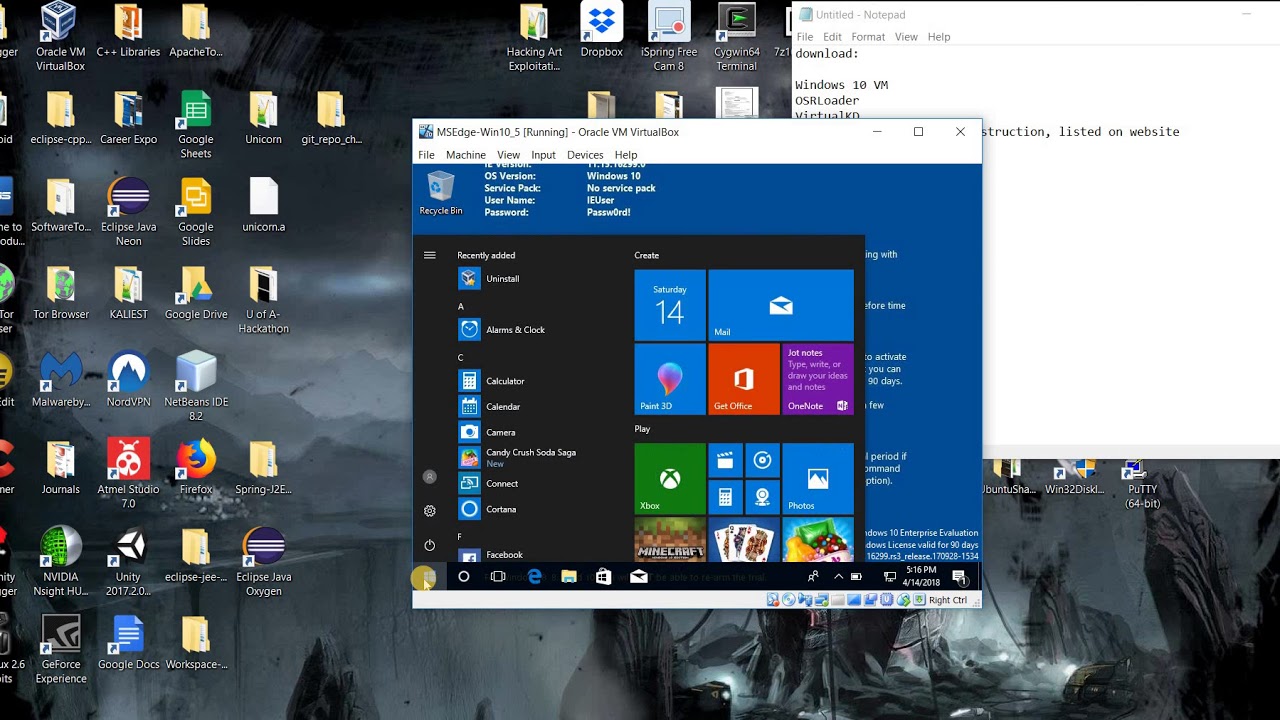1280x720 pixels.
Task: Select the "A" letter header in app list
Action: point(461,307)
